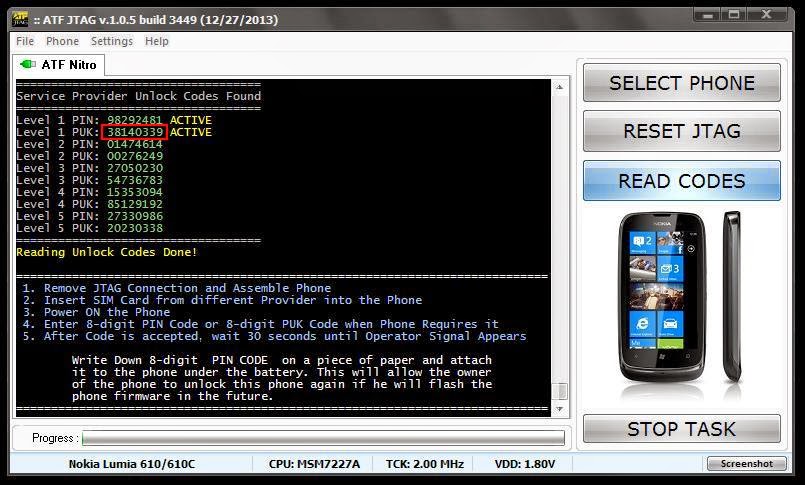Image resolution: width=805 pixels, height=485 pixels.
Task: Click step 4 'Enter 8-digit PIN Code' line
Action: (x=261, y=324)
